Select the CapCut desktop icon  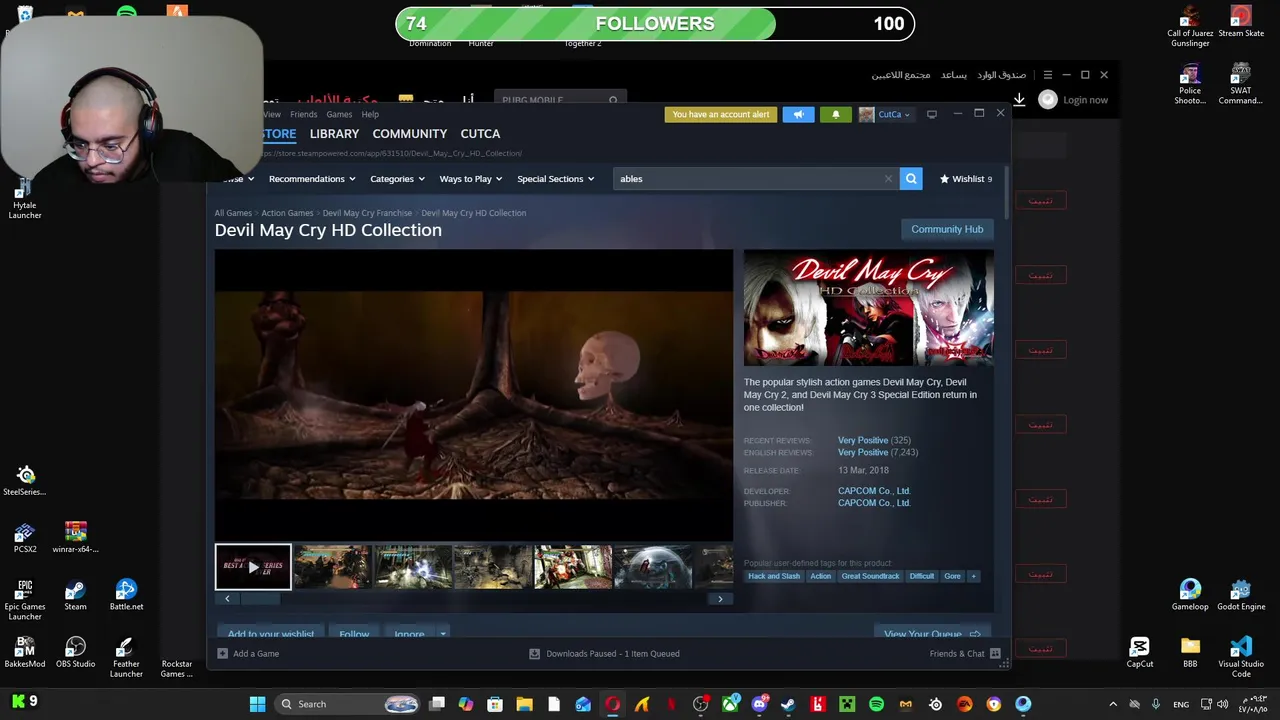coord(1139,652)
